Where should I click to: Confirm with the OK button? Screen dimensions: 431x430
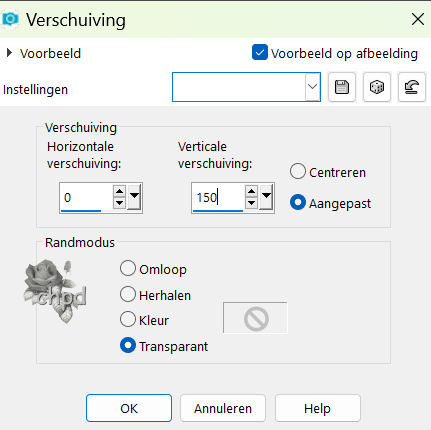click(x=129, y=408)
